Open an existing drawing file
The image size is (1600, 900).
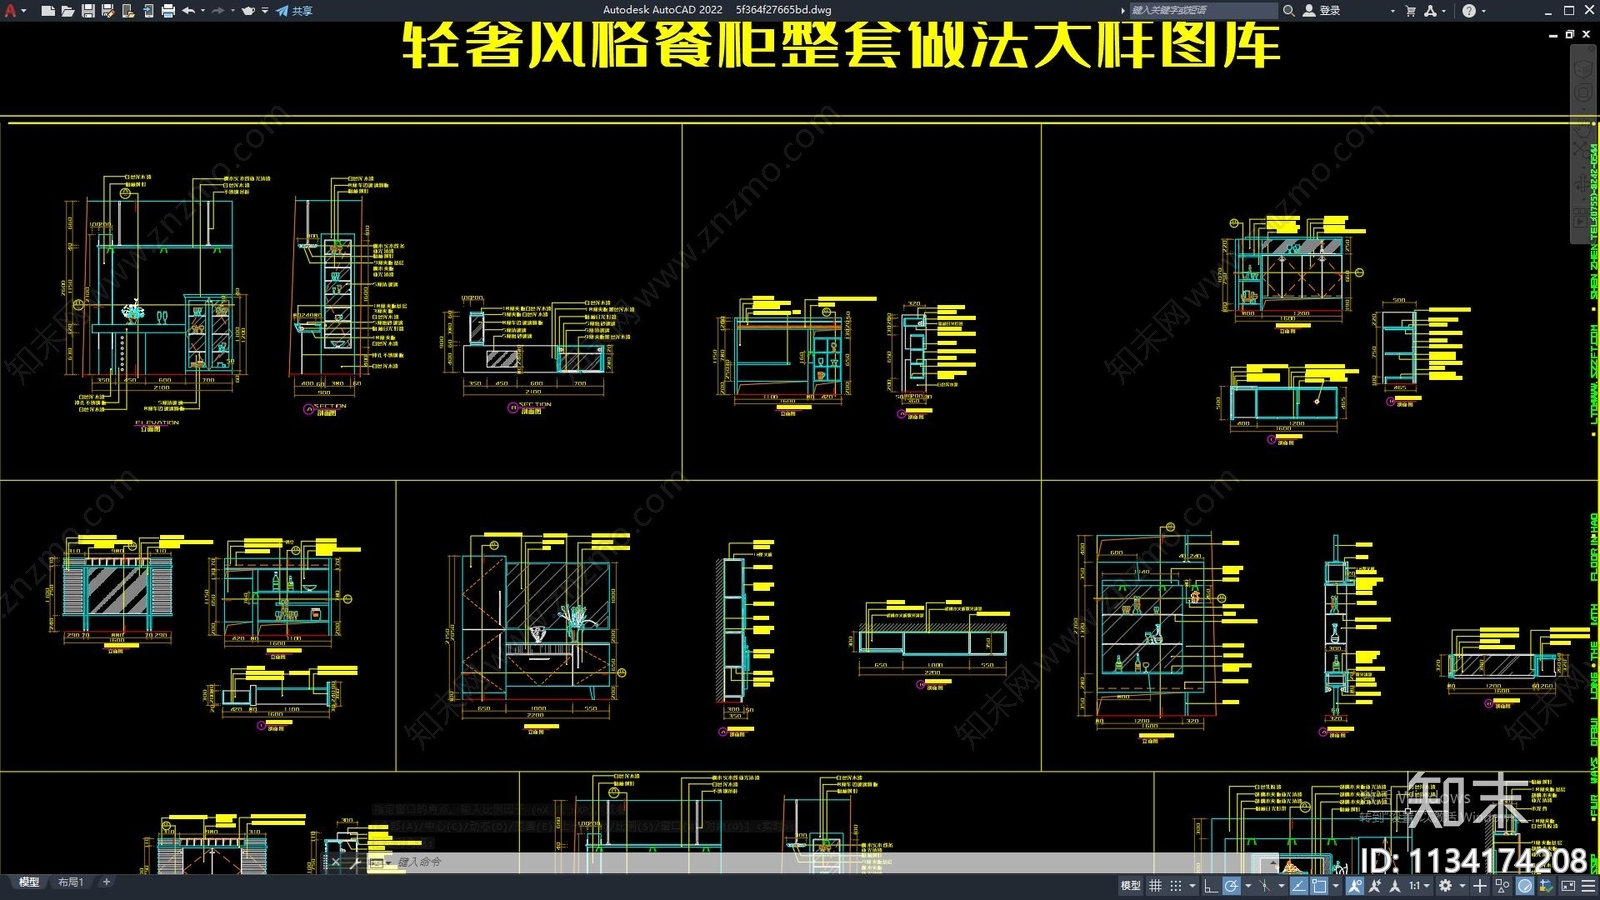67,10
